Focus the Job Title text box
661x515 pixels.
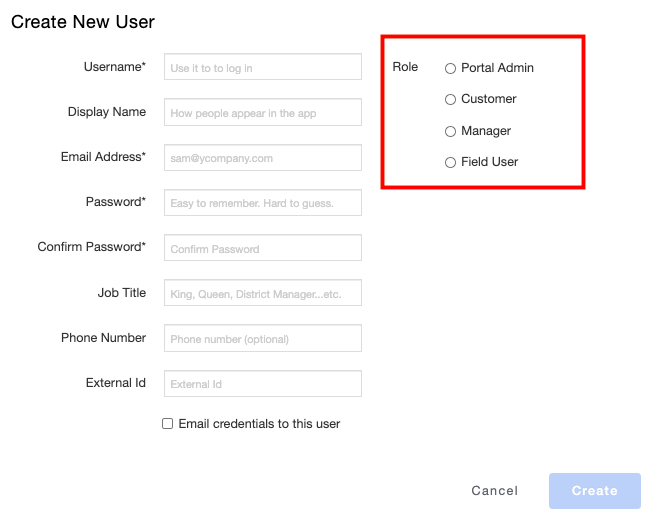(x=263, y=292)
